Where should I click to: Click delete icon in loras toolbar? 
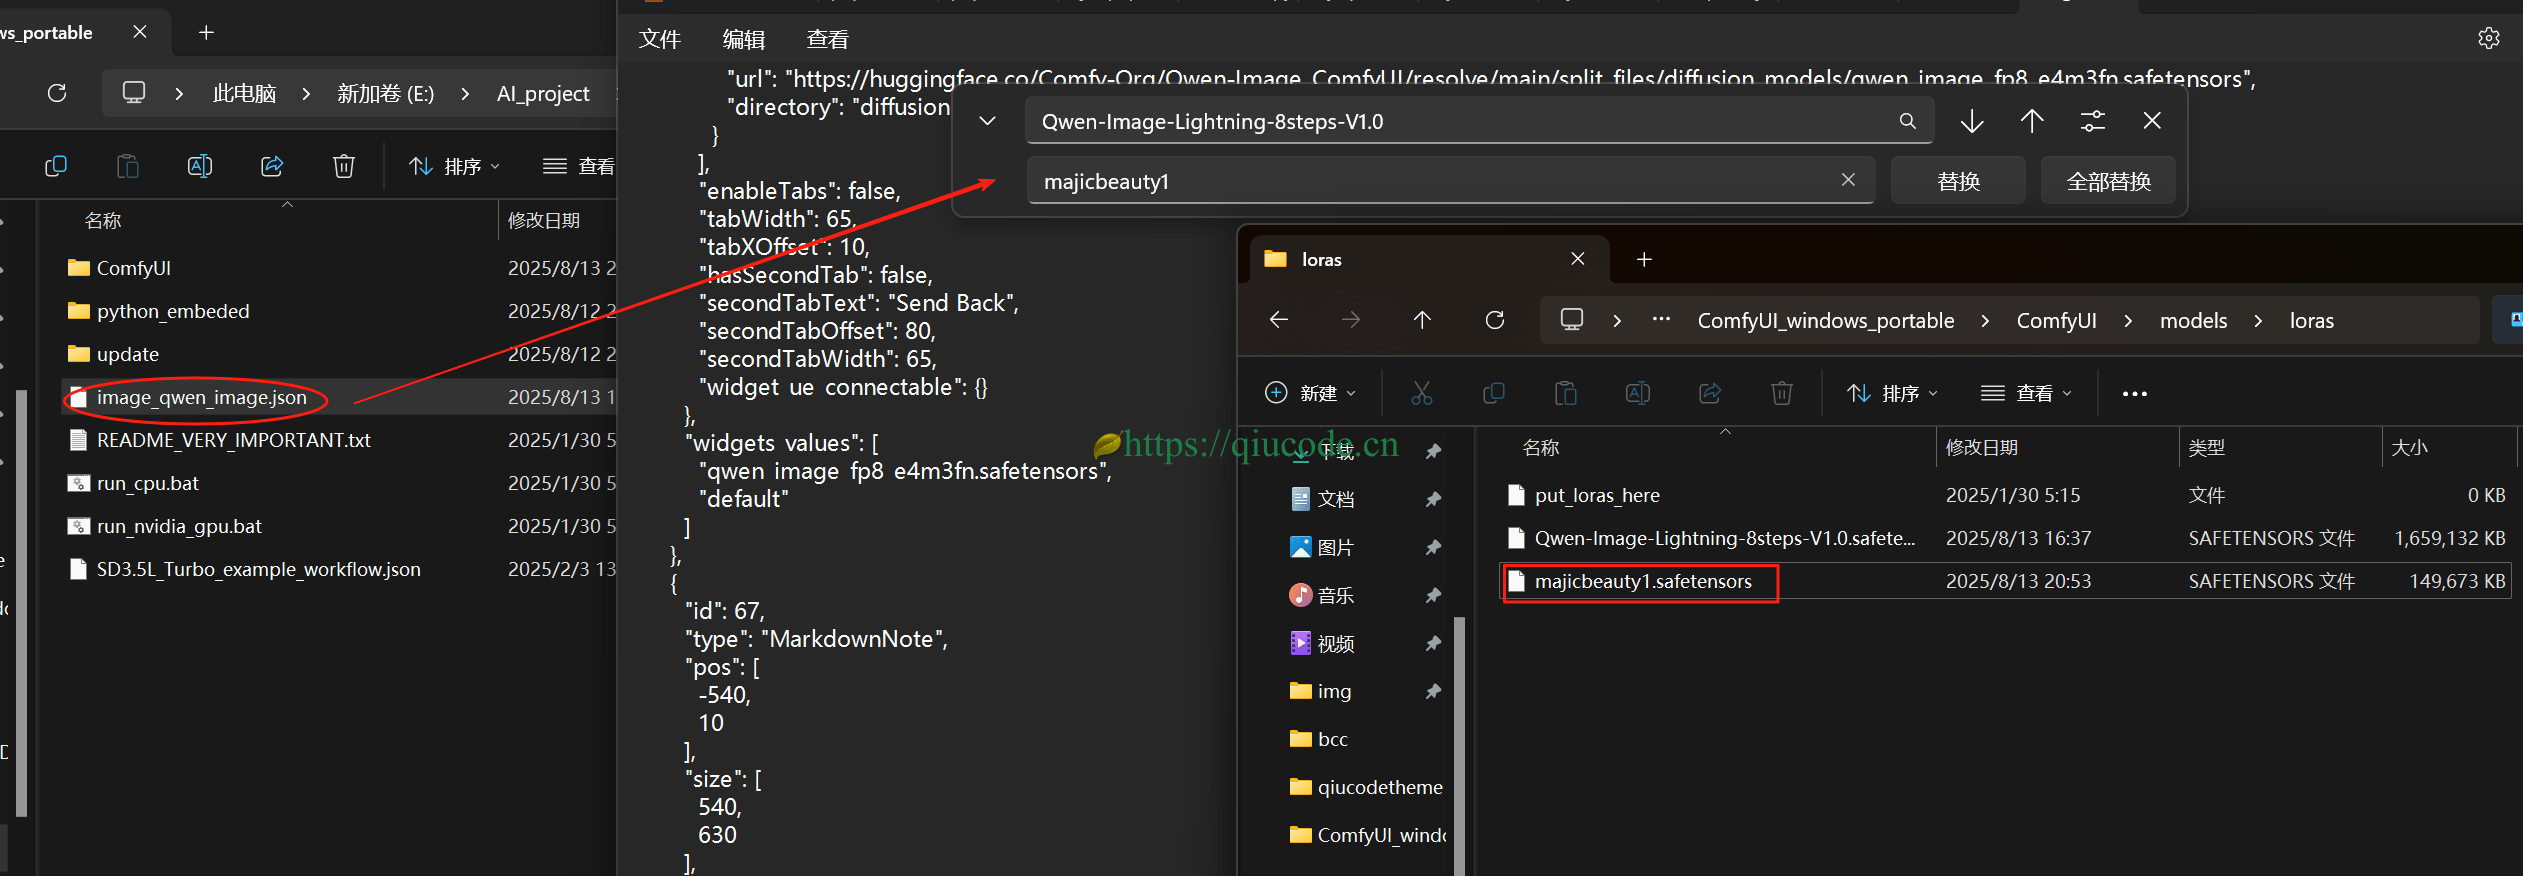tap(1782, 393)
